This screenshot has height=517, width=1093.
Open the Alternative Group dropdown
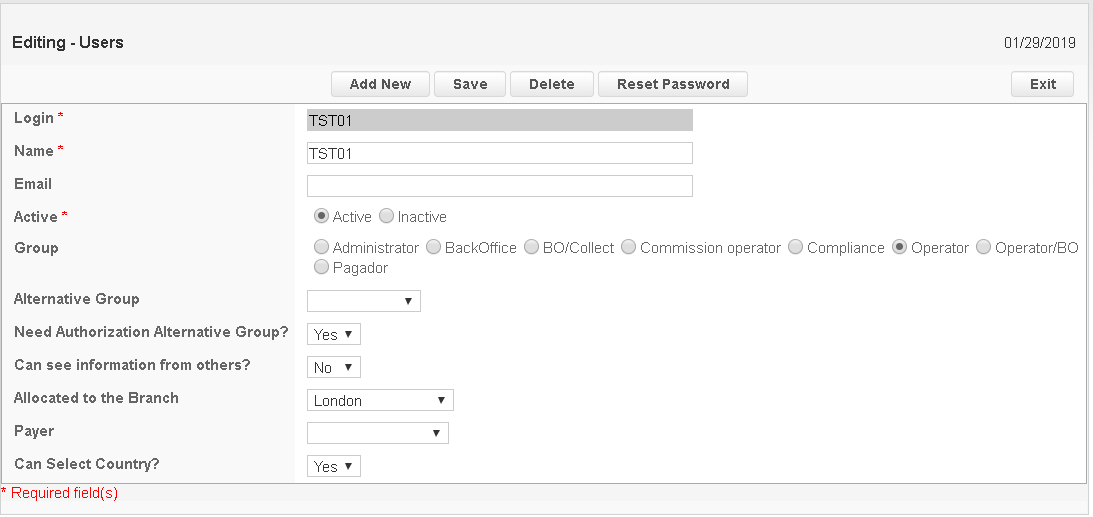[363, 301]
